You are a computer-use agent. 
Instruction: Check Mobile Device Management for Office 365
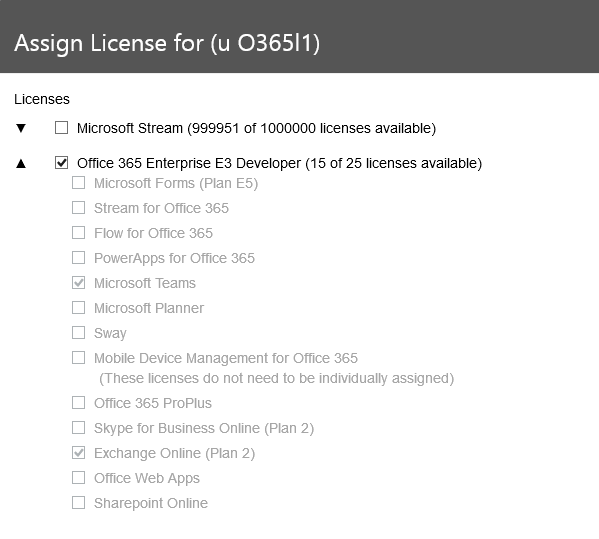click(79, 358)
